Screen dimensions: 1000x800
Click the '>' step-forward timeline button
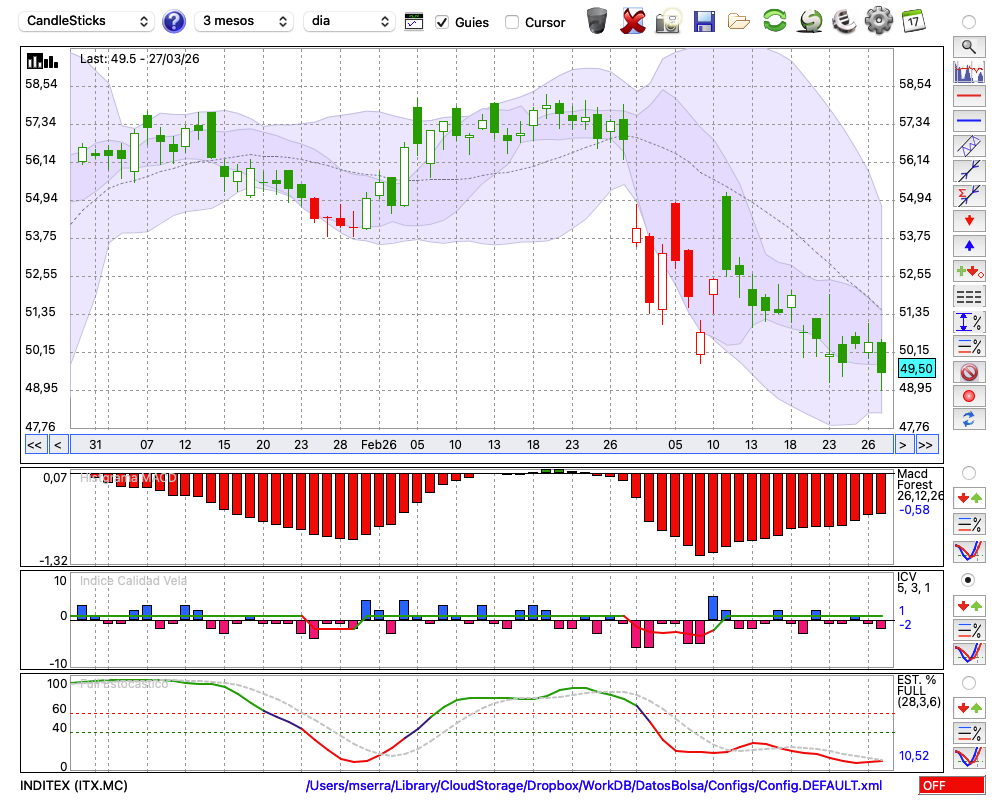click(902, 445)
